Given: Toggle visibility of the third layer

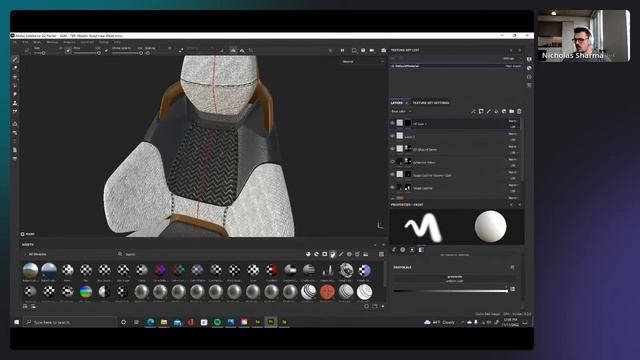Looking at the screenshot, I should [x=392, y=149].
